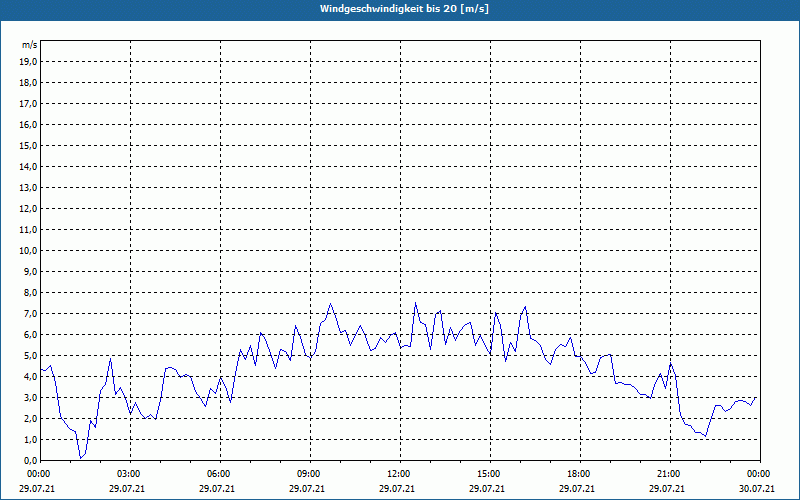Click the 29.07.21 date beneath 15:00

487,489
